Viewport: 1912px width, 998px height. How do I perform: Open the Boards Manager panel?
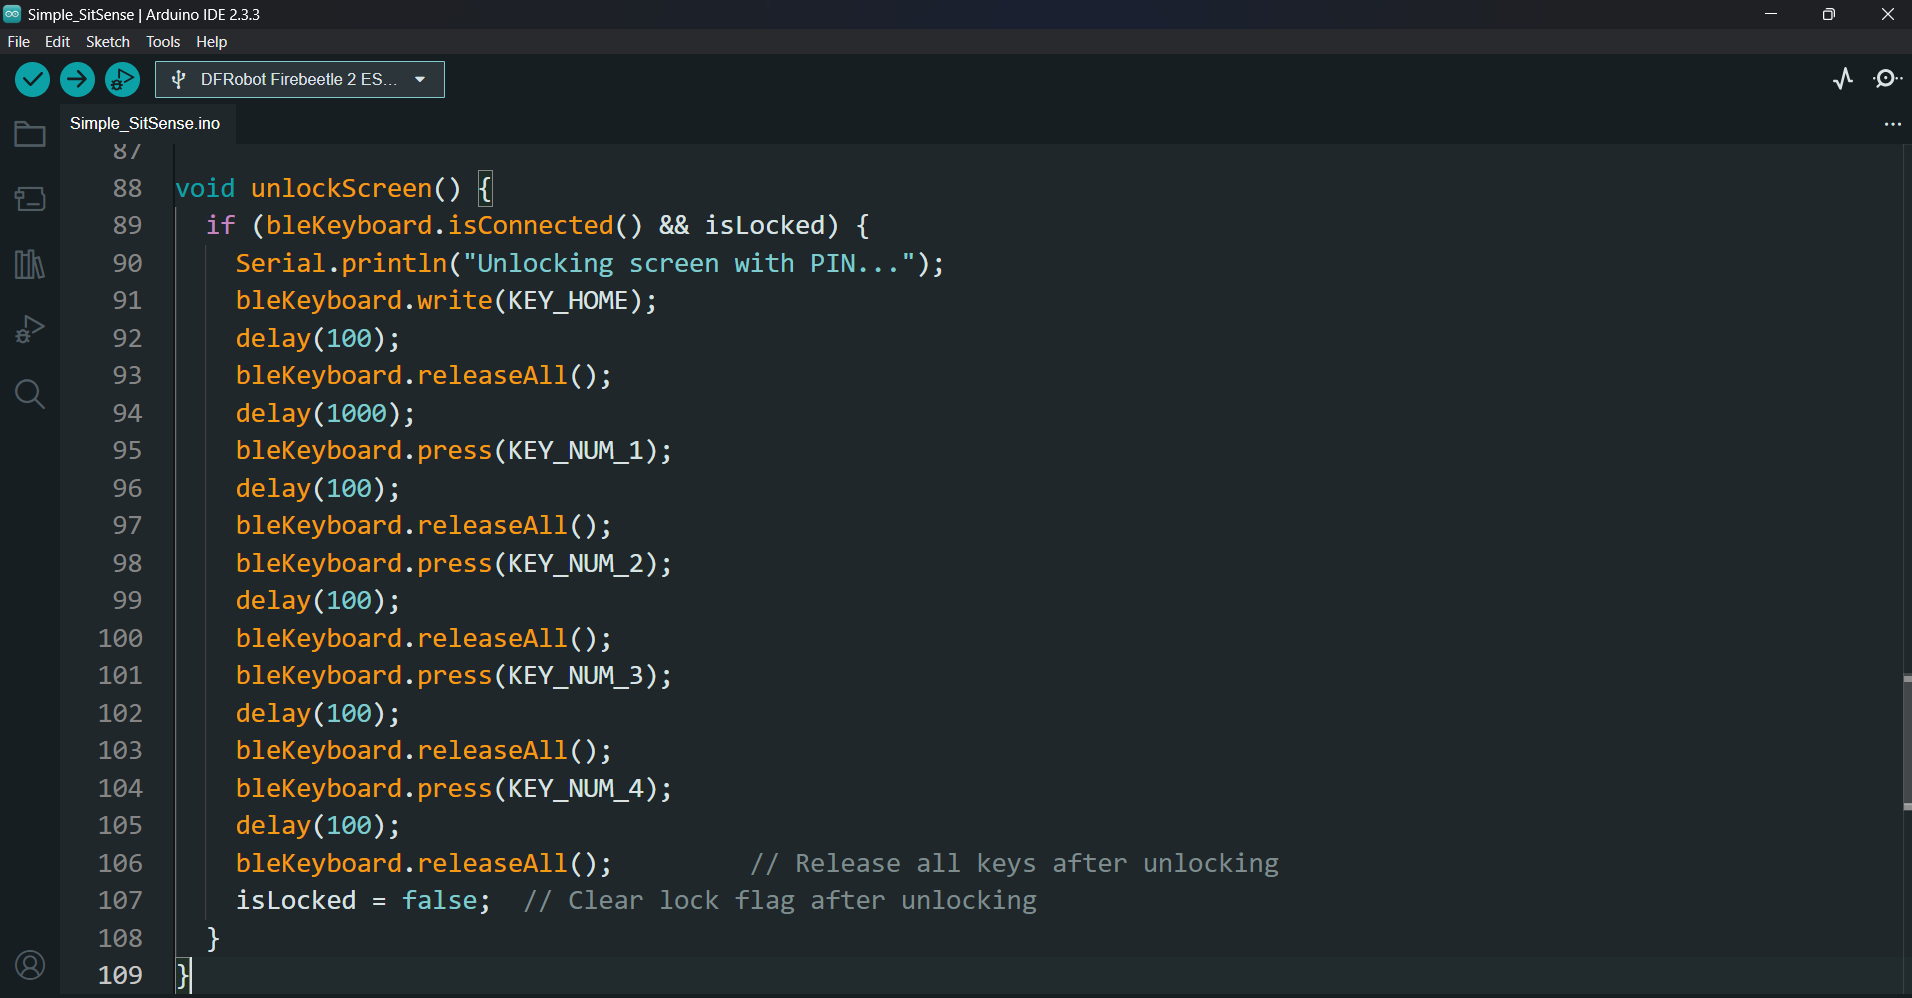pyautogui.click(x=30, y=199)
